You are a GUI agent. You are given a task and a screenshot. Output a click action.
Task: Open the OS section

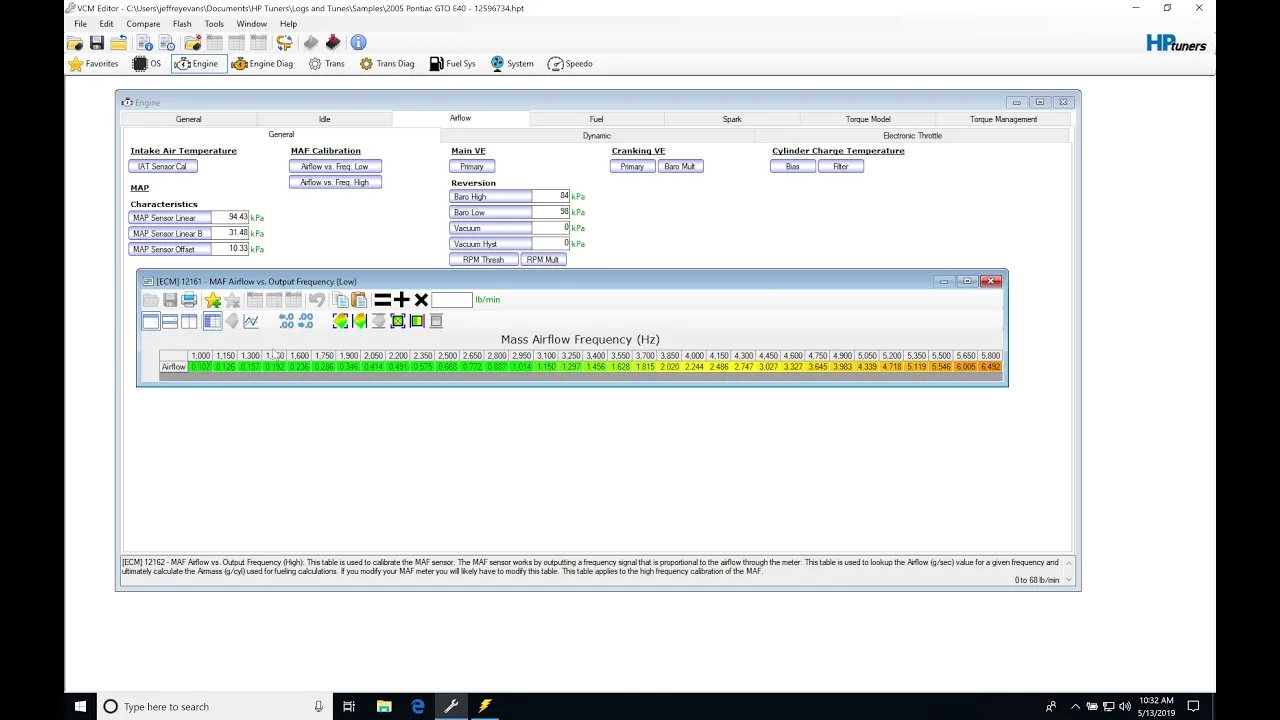147,64
